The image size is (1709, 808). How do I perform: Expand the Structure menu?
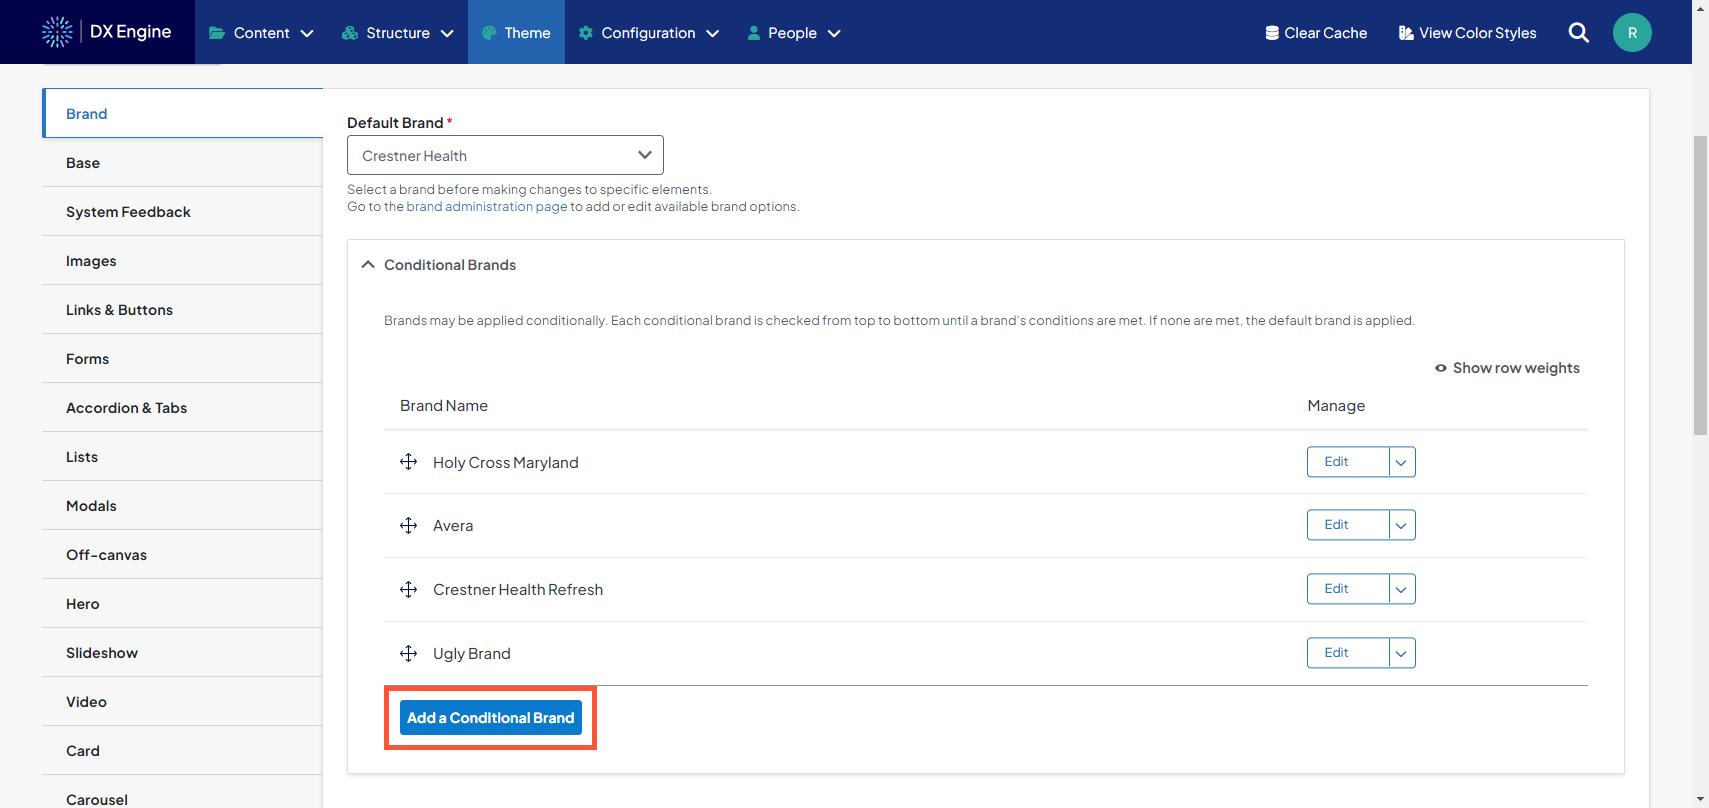[397, 33]
